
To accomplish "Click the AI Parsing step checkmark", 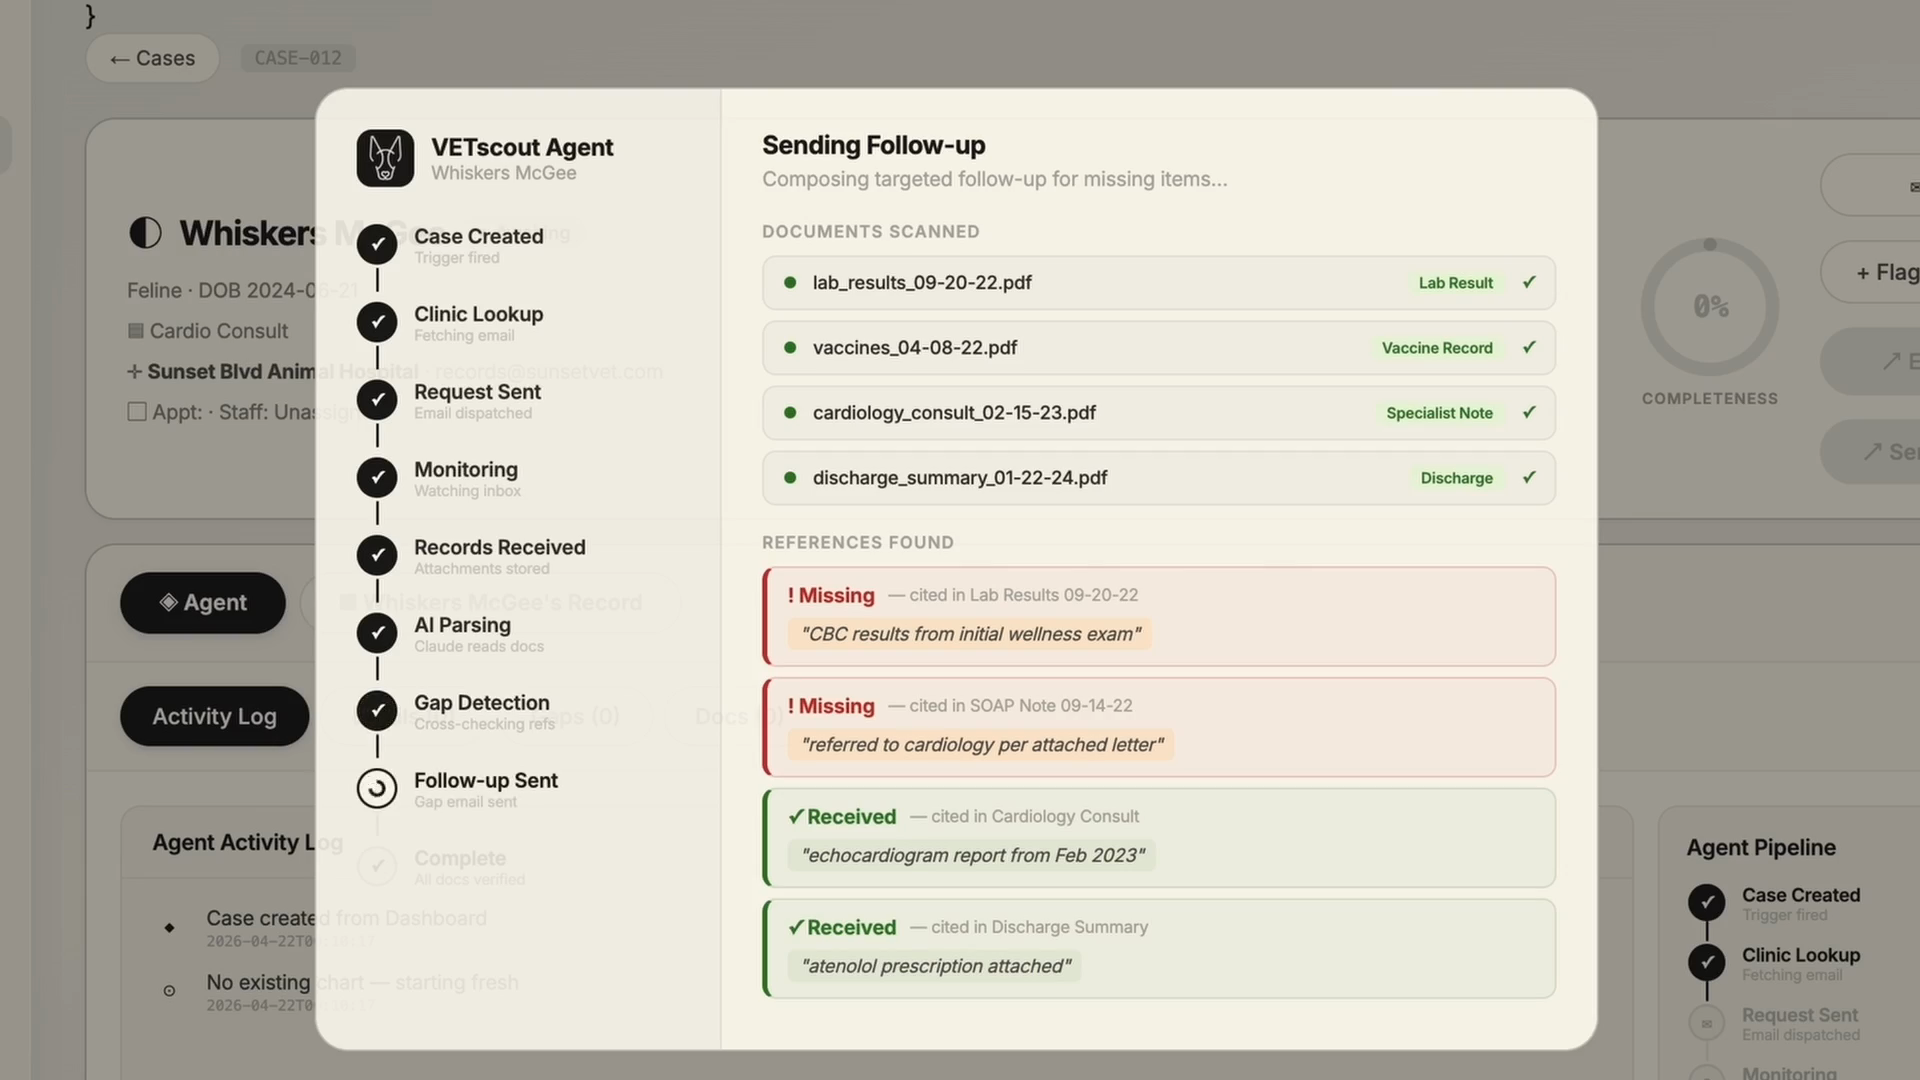I will [377, 632].
